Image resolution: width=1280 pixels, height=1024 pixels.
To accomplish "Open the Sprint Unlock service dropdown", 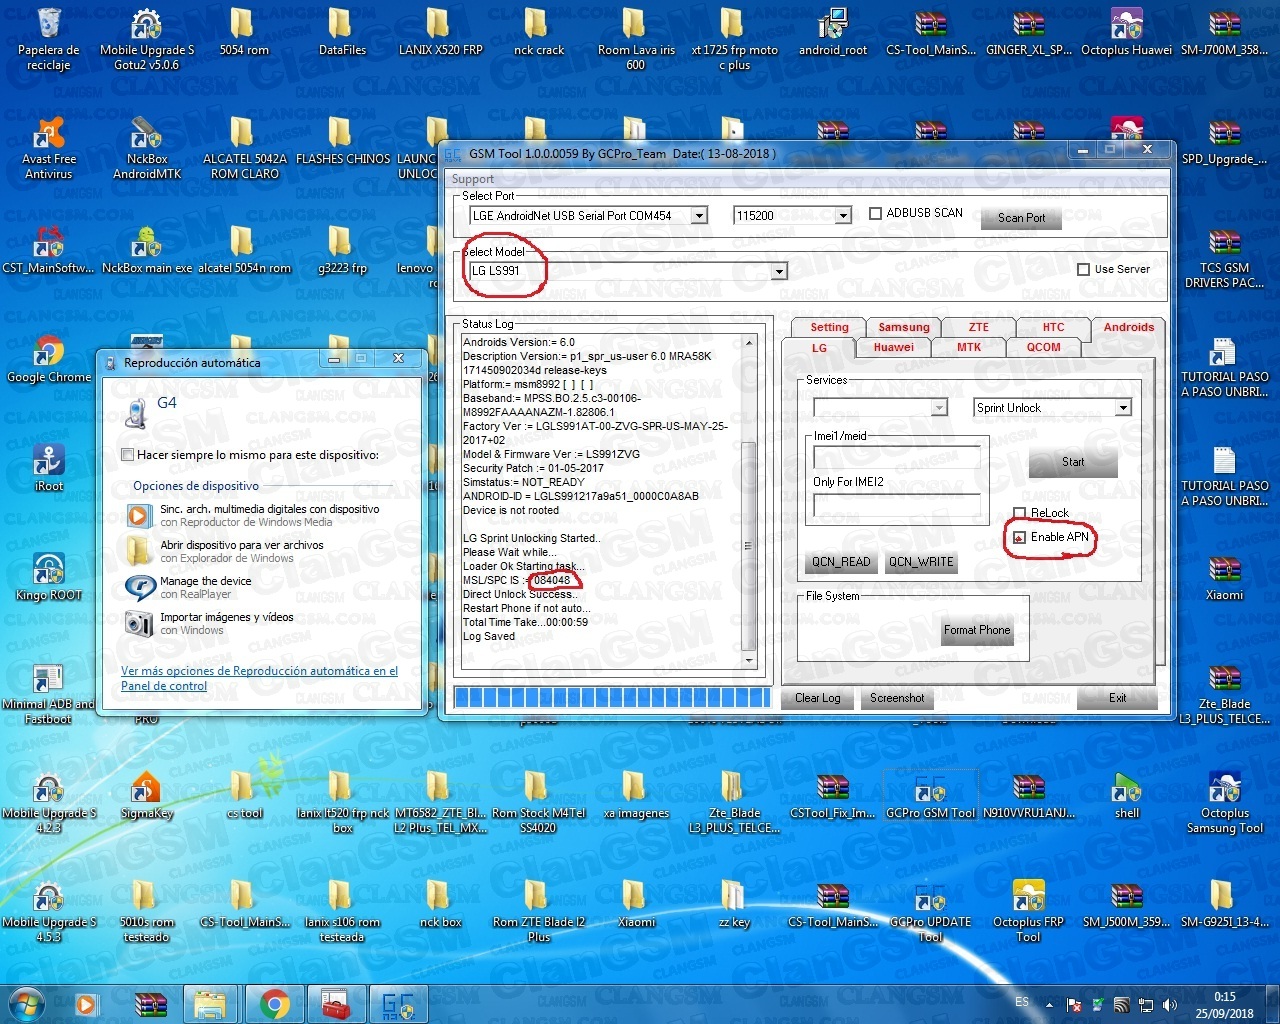I will click(x=1123, y=407).
